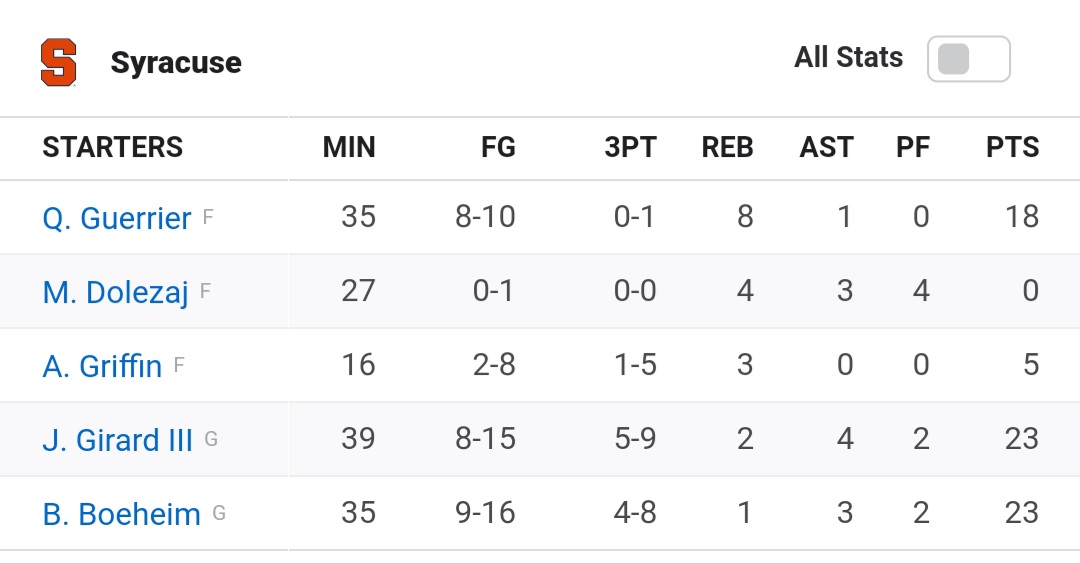Click the STARTERS header label
Image resolution: width=1080 pixels, height=563 pixels.
pyautogui.click(x=113, y=147)
